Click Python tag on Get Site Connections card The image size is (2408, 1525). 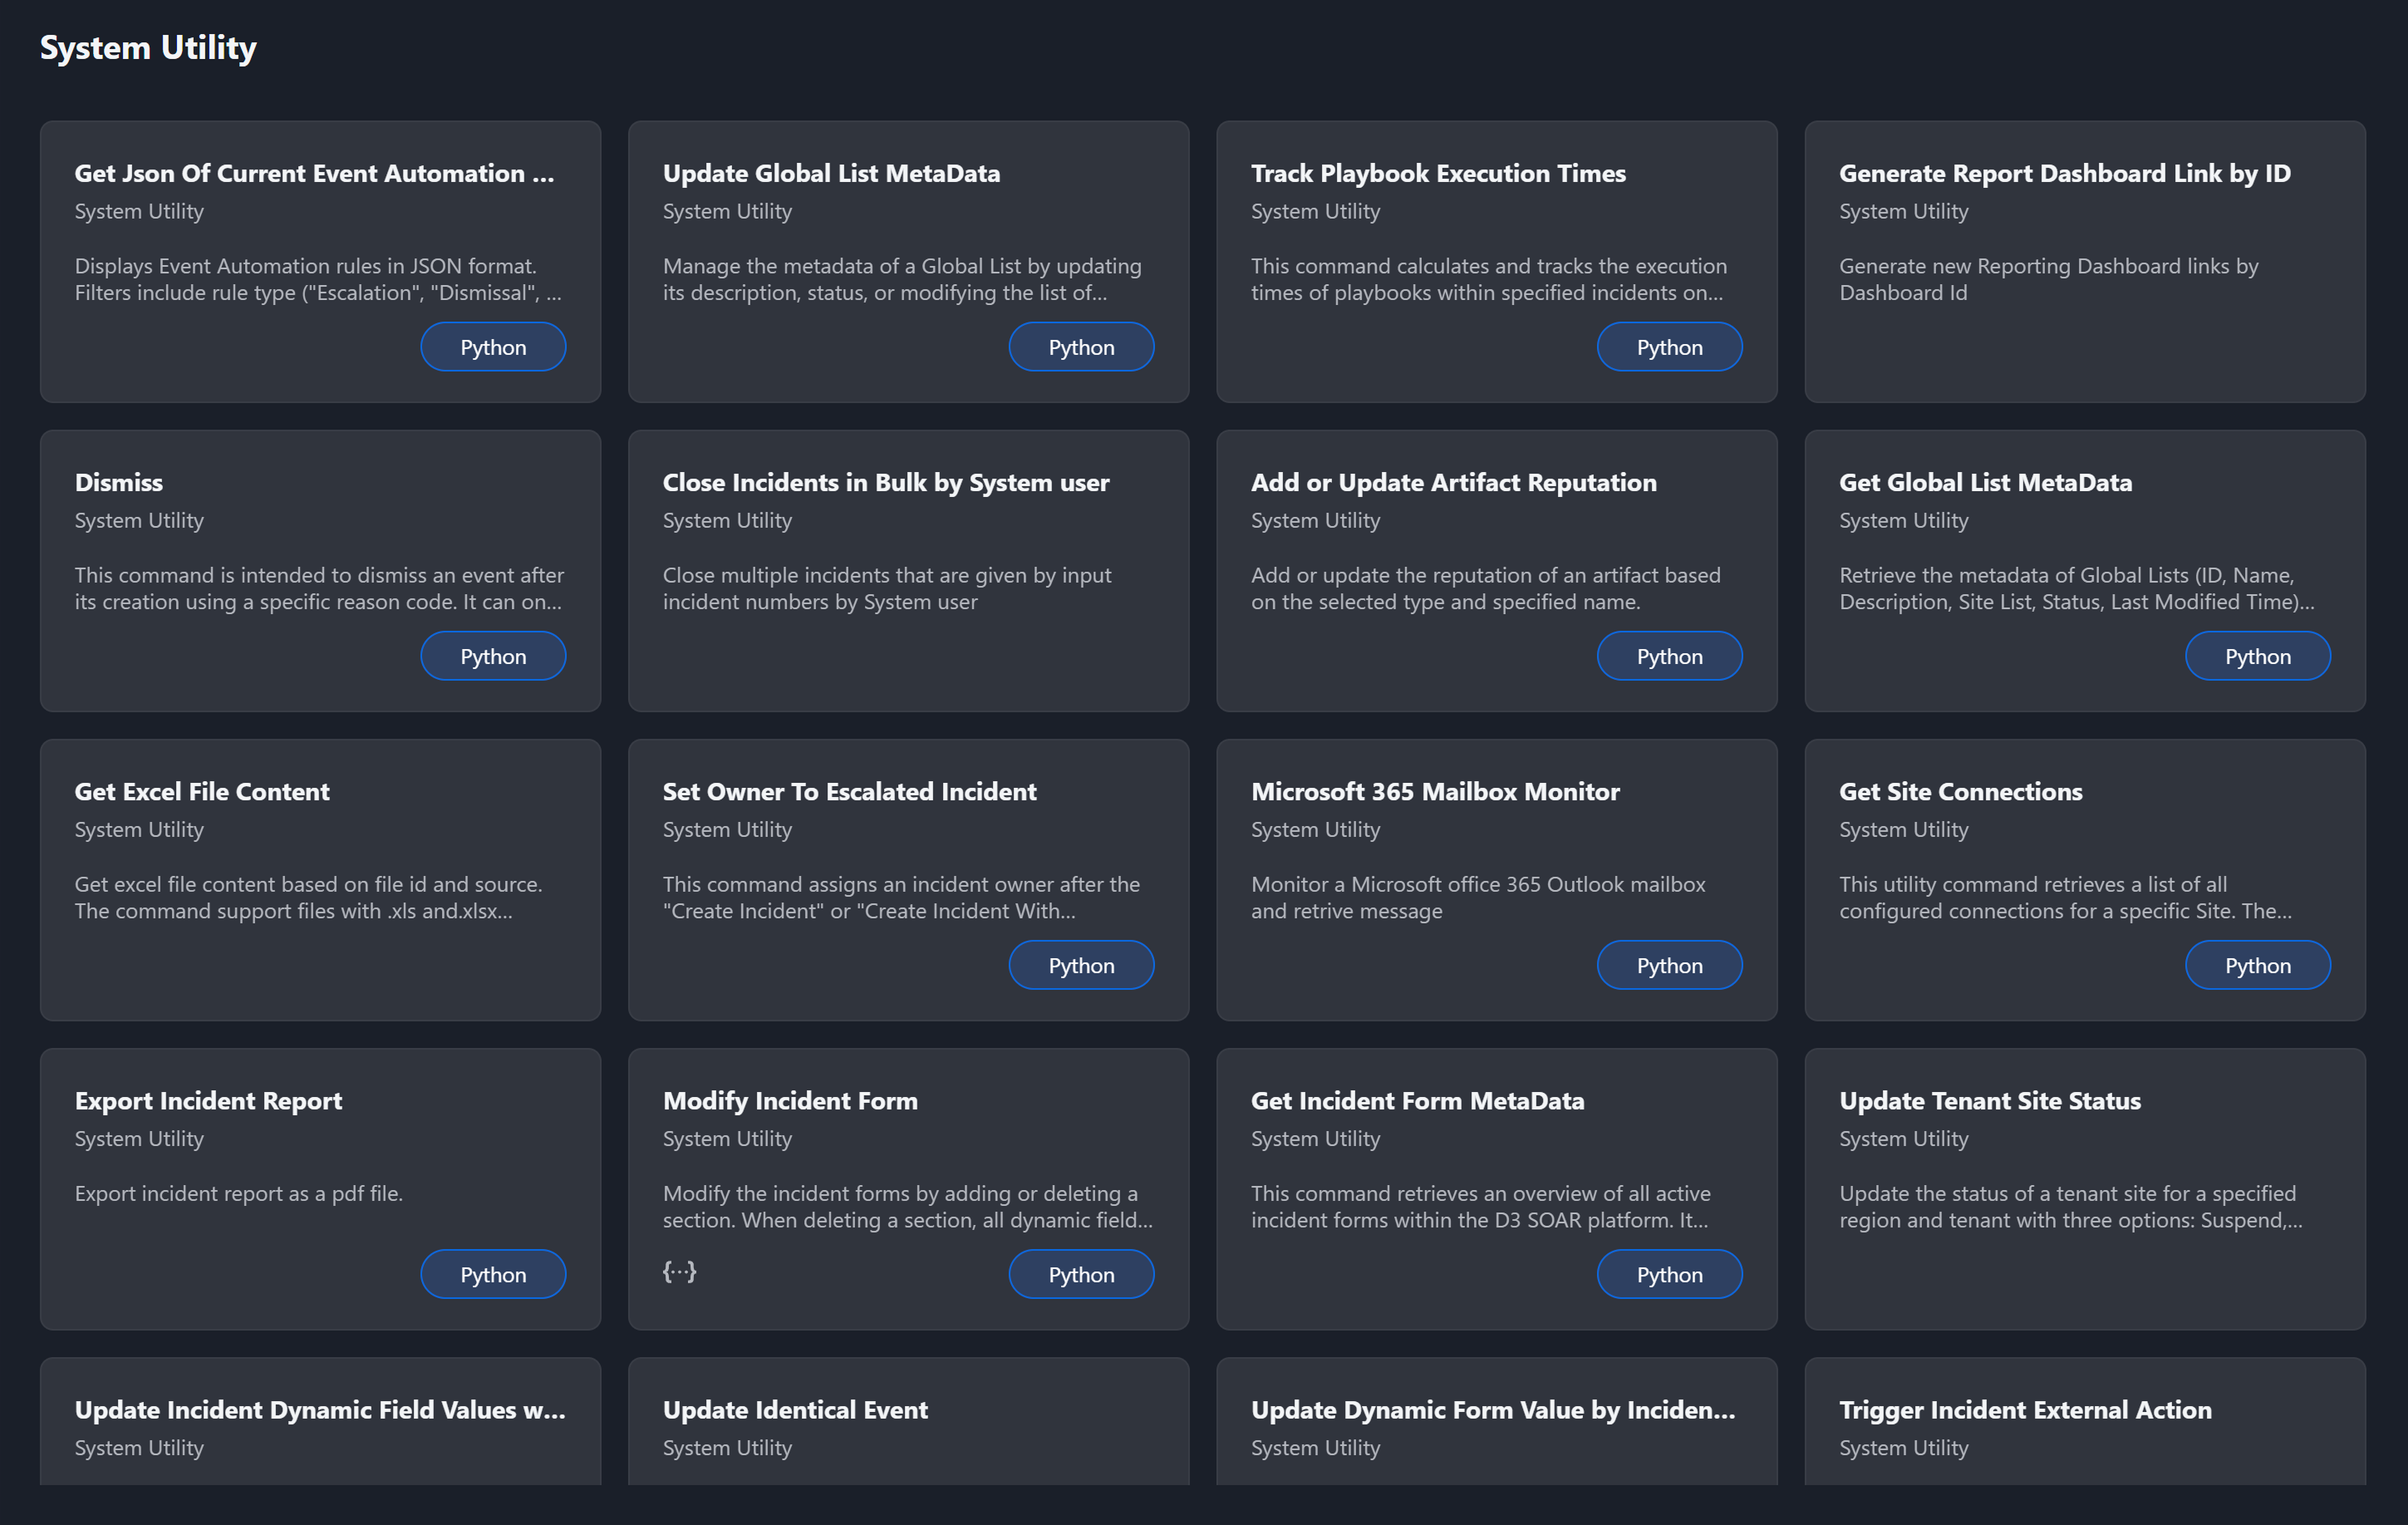[x=2257, y=965]
